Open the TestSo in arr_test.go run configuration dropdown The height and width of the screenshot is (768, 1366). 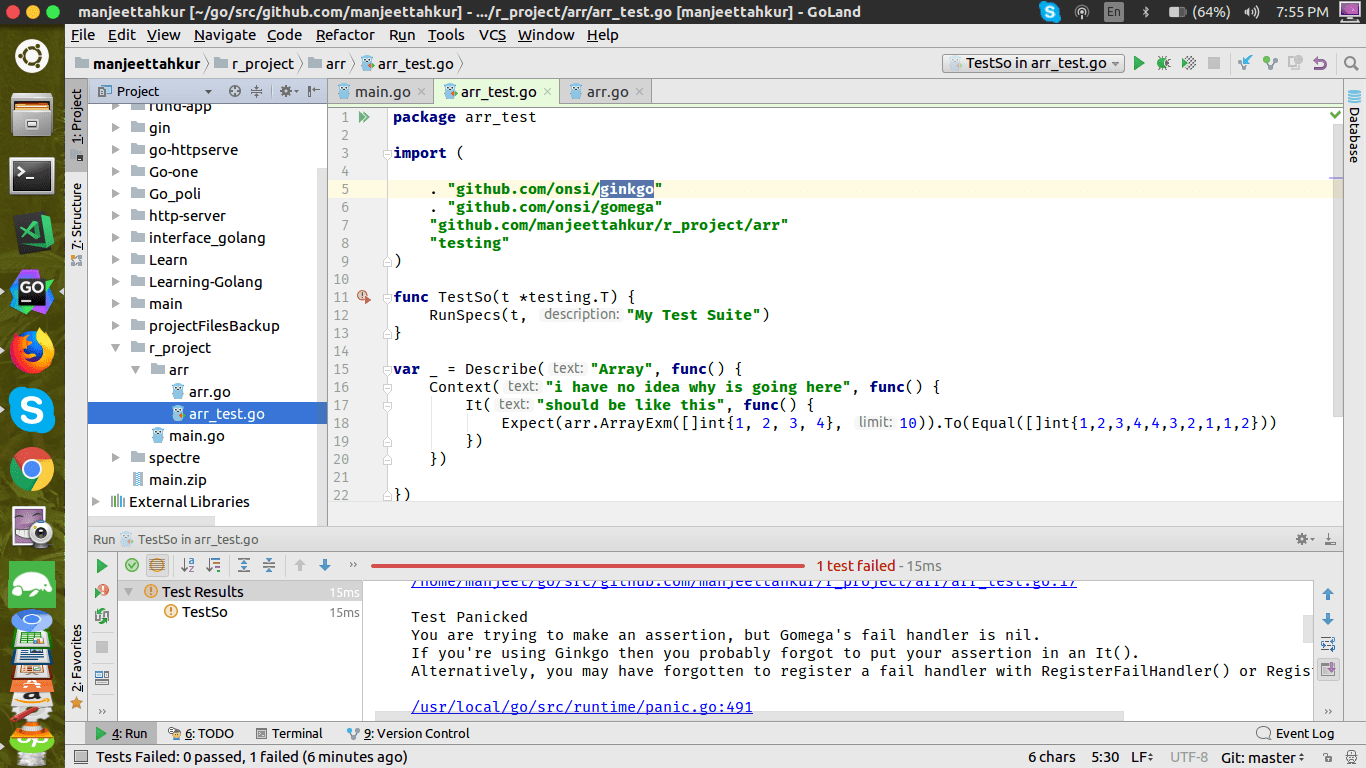[x=1033, y=62]
